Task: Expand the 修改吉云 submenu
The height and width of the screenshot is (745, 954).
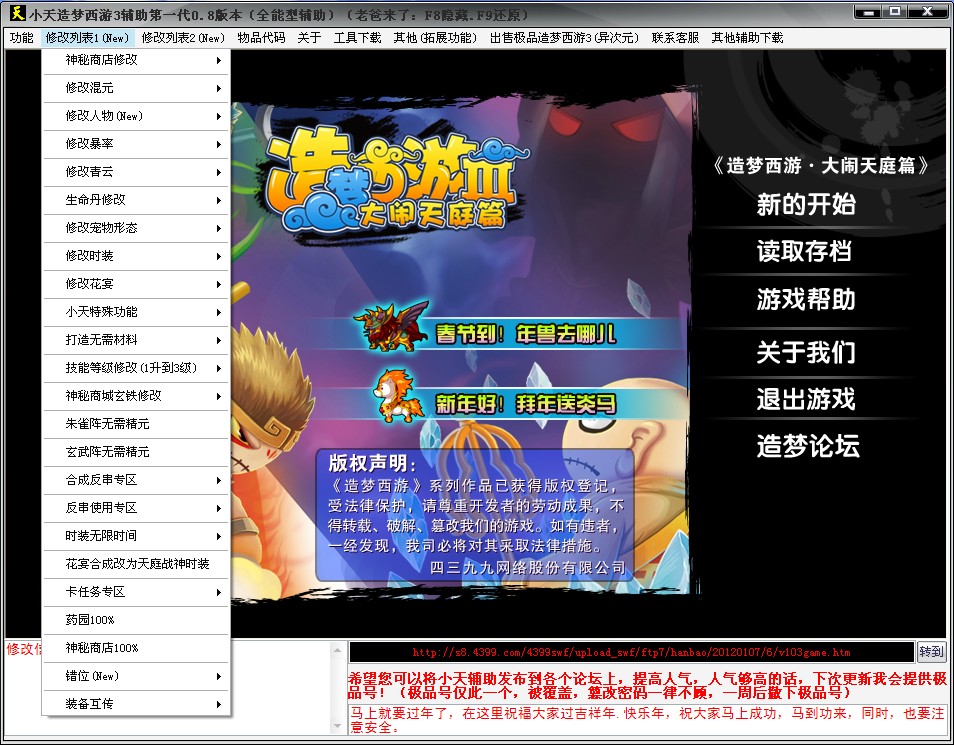Action: 136,172
